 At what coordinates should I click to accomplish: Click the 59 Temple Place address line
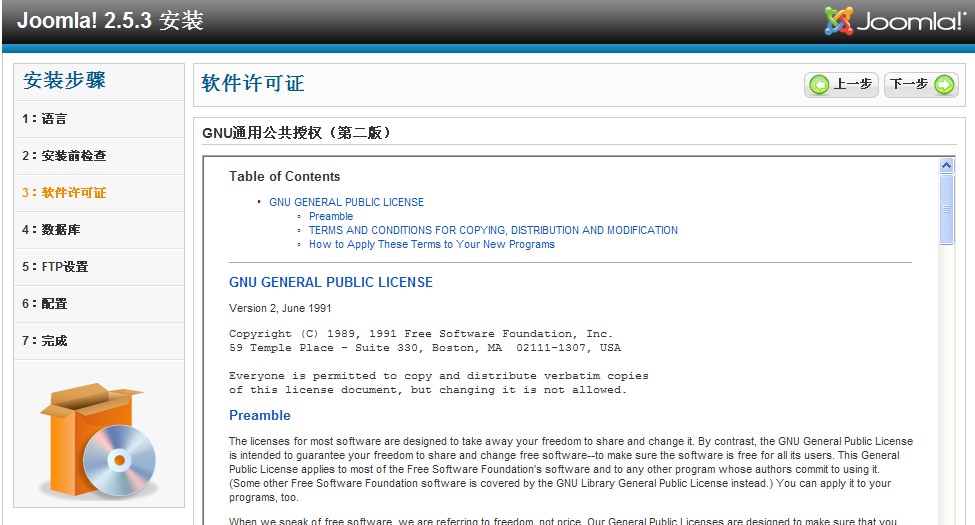[x=425, y=348]
